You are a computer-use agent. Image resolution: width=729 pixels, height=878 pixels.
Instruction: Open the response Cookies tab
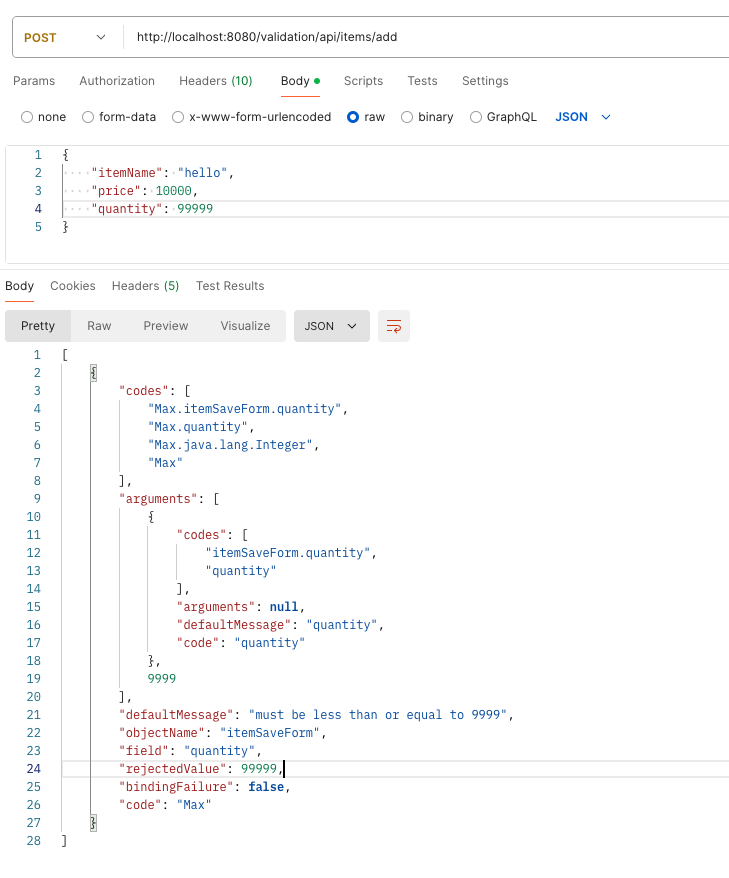coord(73,286)
